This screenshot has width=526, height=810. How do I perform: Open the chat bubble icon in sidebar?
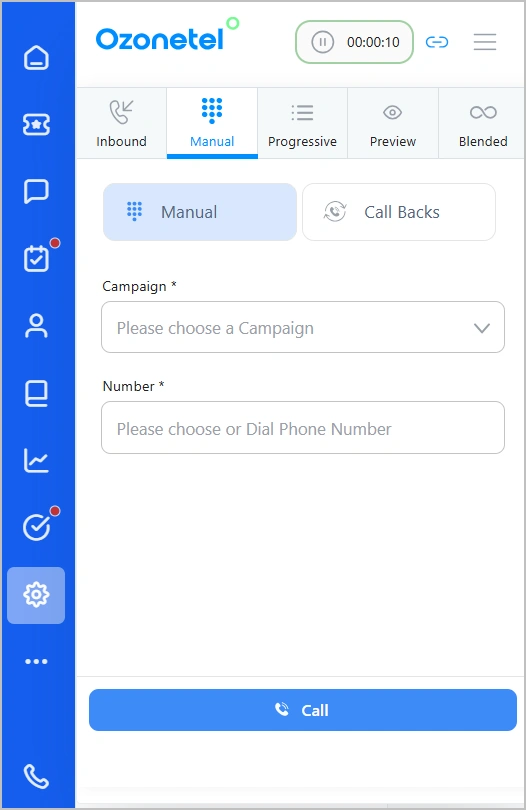(x=36, y=191)
